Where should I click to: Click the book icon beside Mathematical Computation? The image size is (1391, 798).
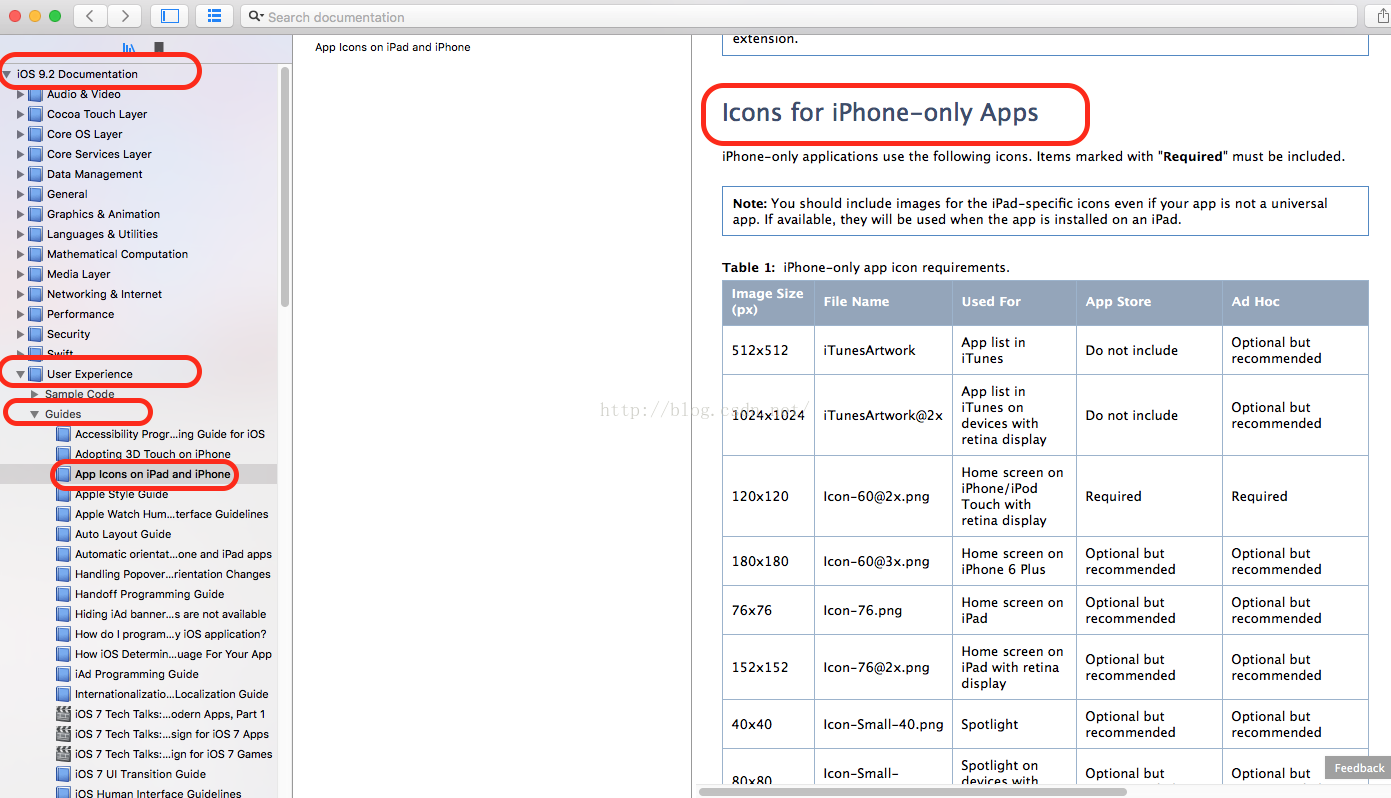pos(36,254)
